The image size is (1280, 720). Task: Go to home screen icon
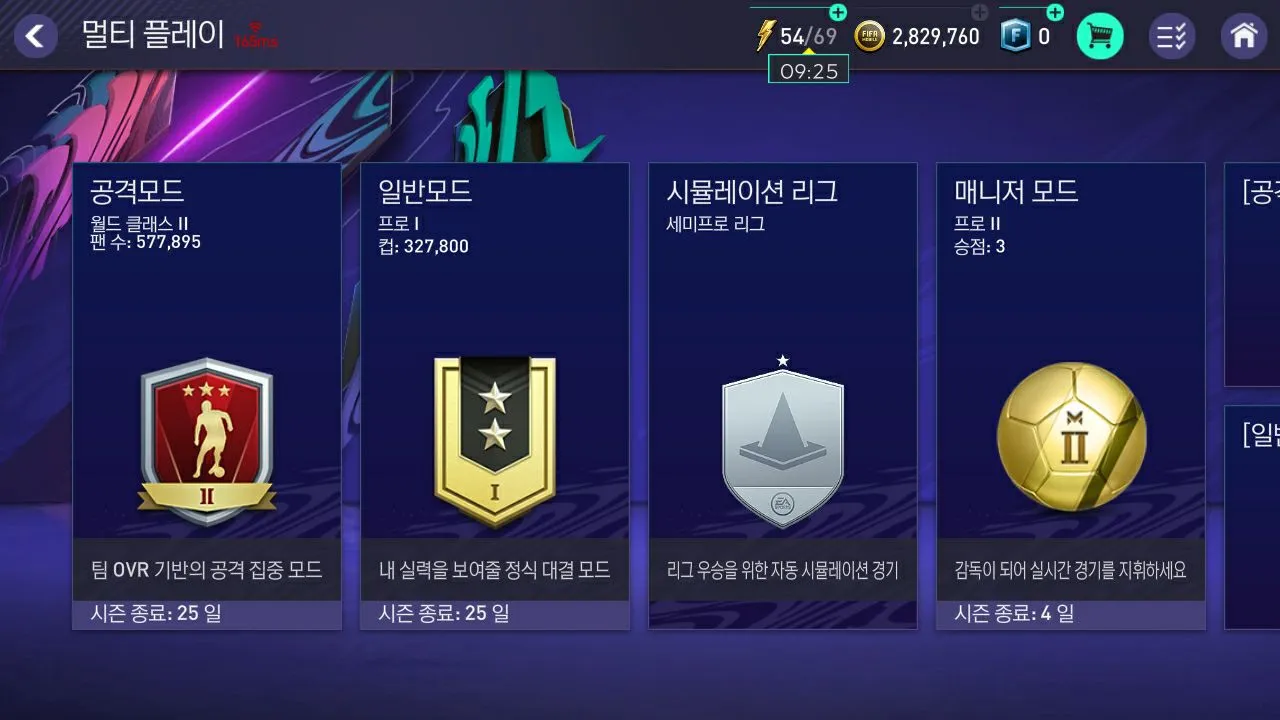(1244, 37)
